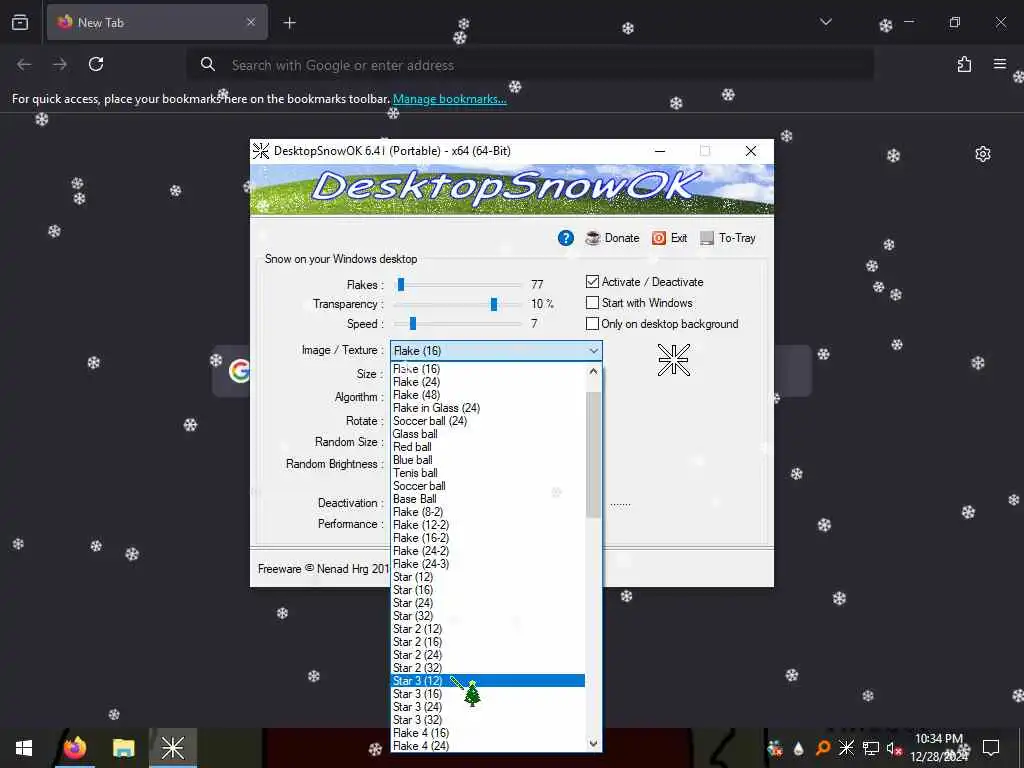This screenshot has height=768, width=1024.
Task: Open Firefox extensions puzzle icon
Action: (964, 64)
